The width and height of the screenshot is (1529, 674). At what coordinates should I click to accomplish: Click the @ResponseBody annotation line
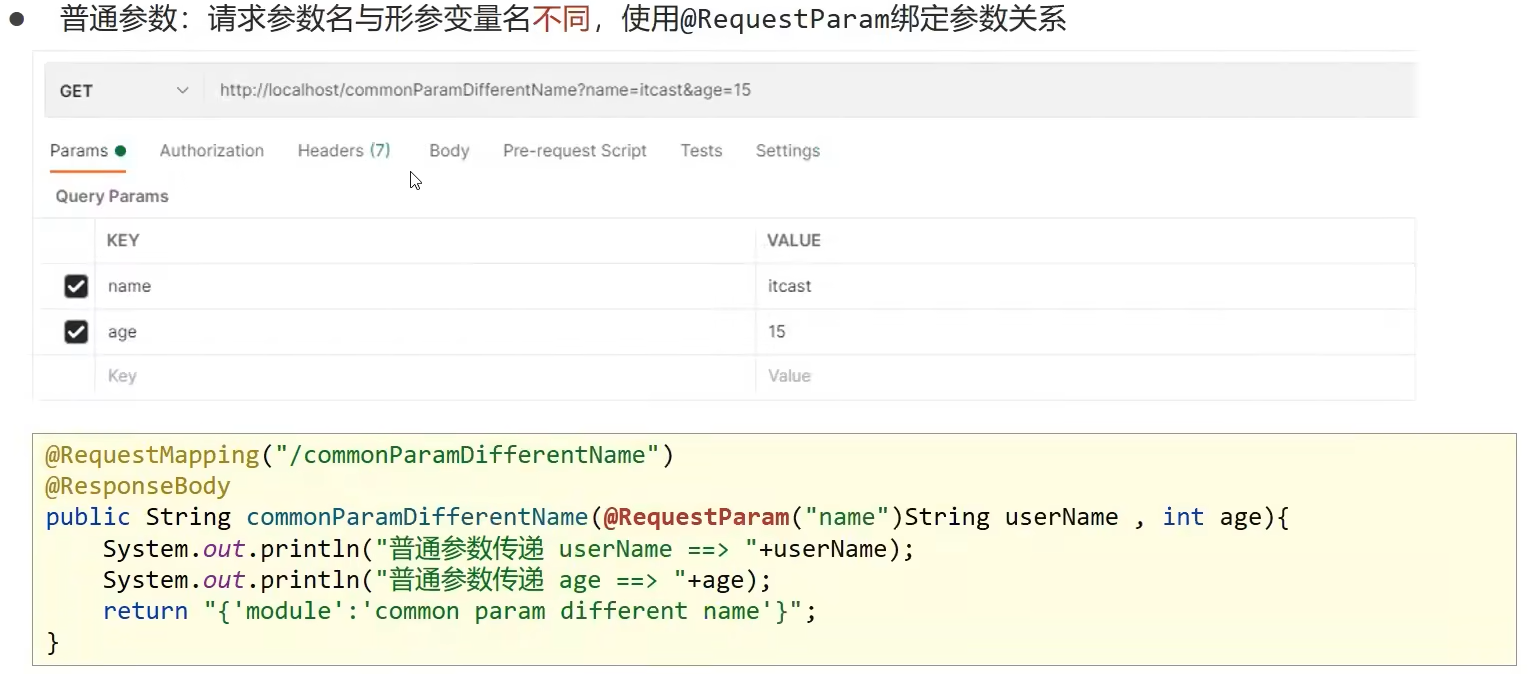pos(138,486)
